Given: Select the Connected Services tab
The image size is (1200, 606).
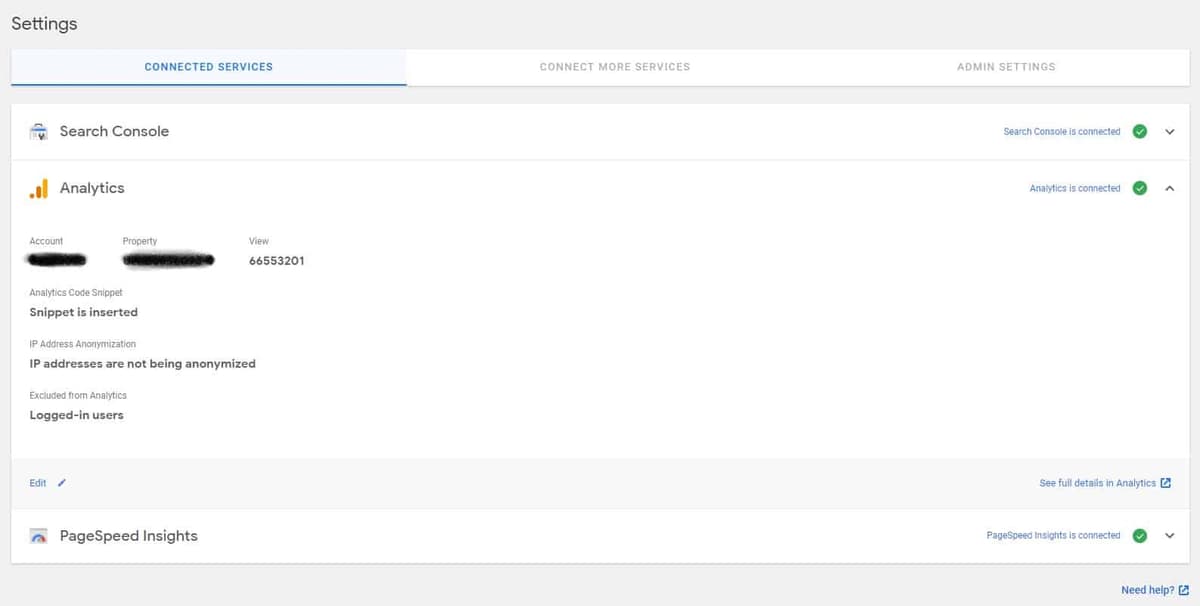Looking at the screenshot, I should [208, 67].
